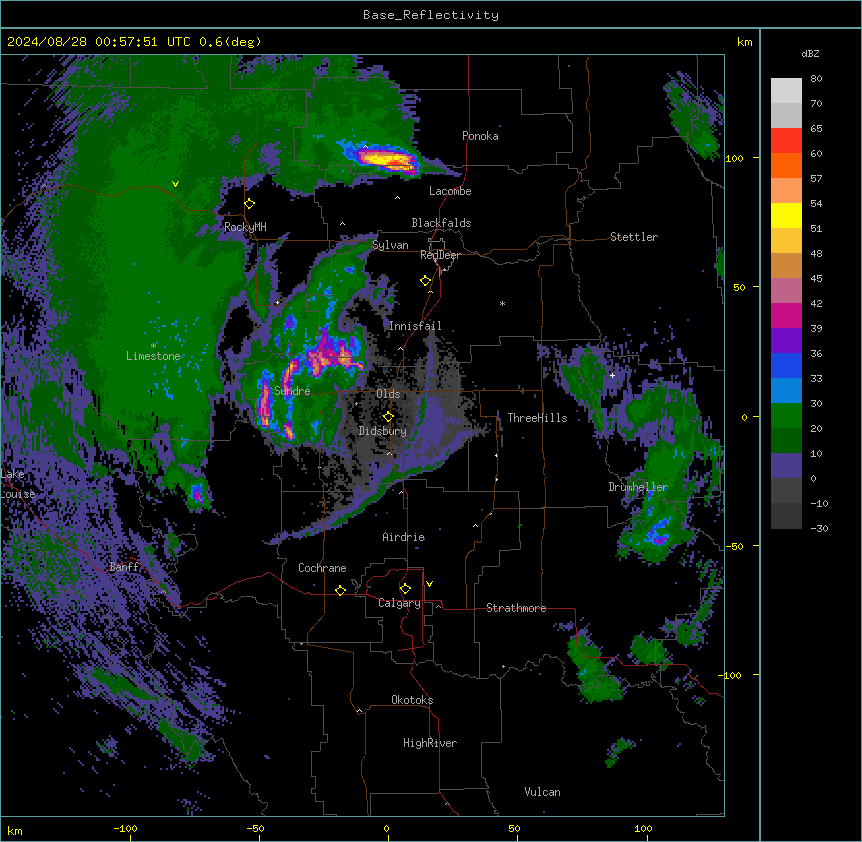The height and width of the screenshot is (842, 862).
Task: Select the yellow diamond marker below Cochrane
Action: pyautogui.click(x=340, y=590)
